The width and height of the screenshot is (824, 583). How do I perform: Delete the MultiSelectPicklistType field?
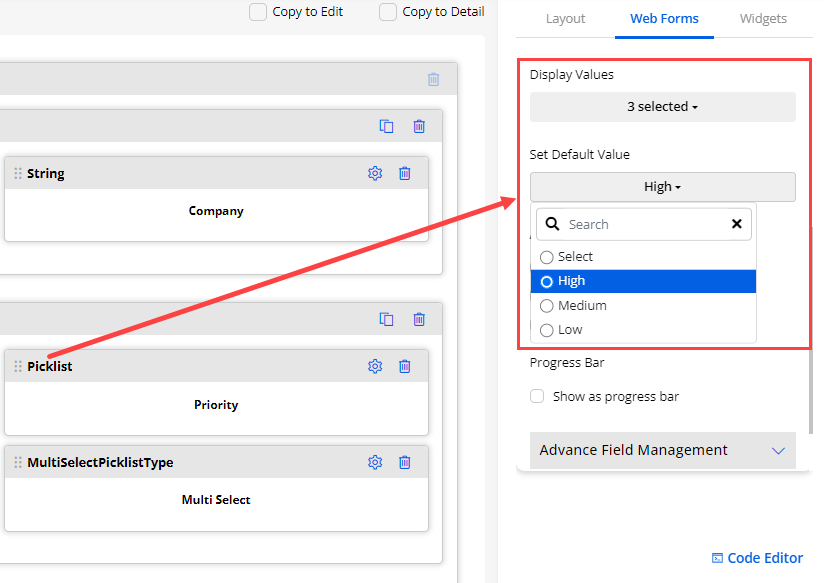coord(404,462)
